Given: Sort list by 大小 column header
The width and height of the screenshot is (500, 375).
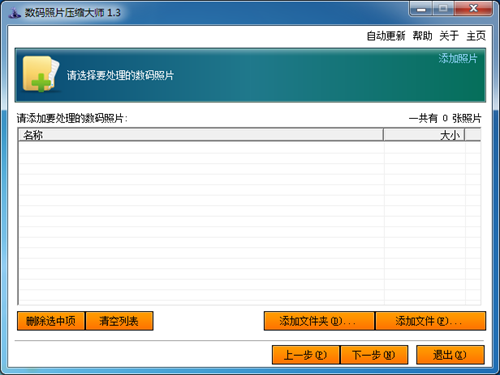Looking at the screenshot, I should tap(424, 135).
